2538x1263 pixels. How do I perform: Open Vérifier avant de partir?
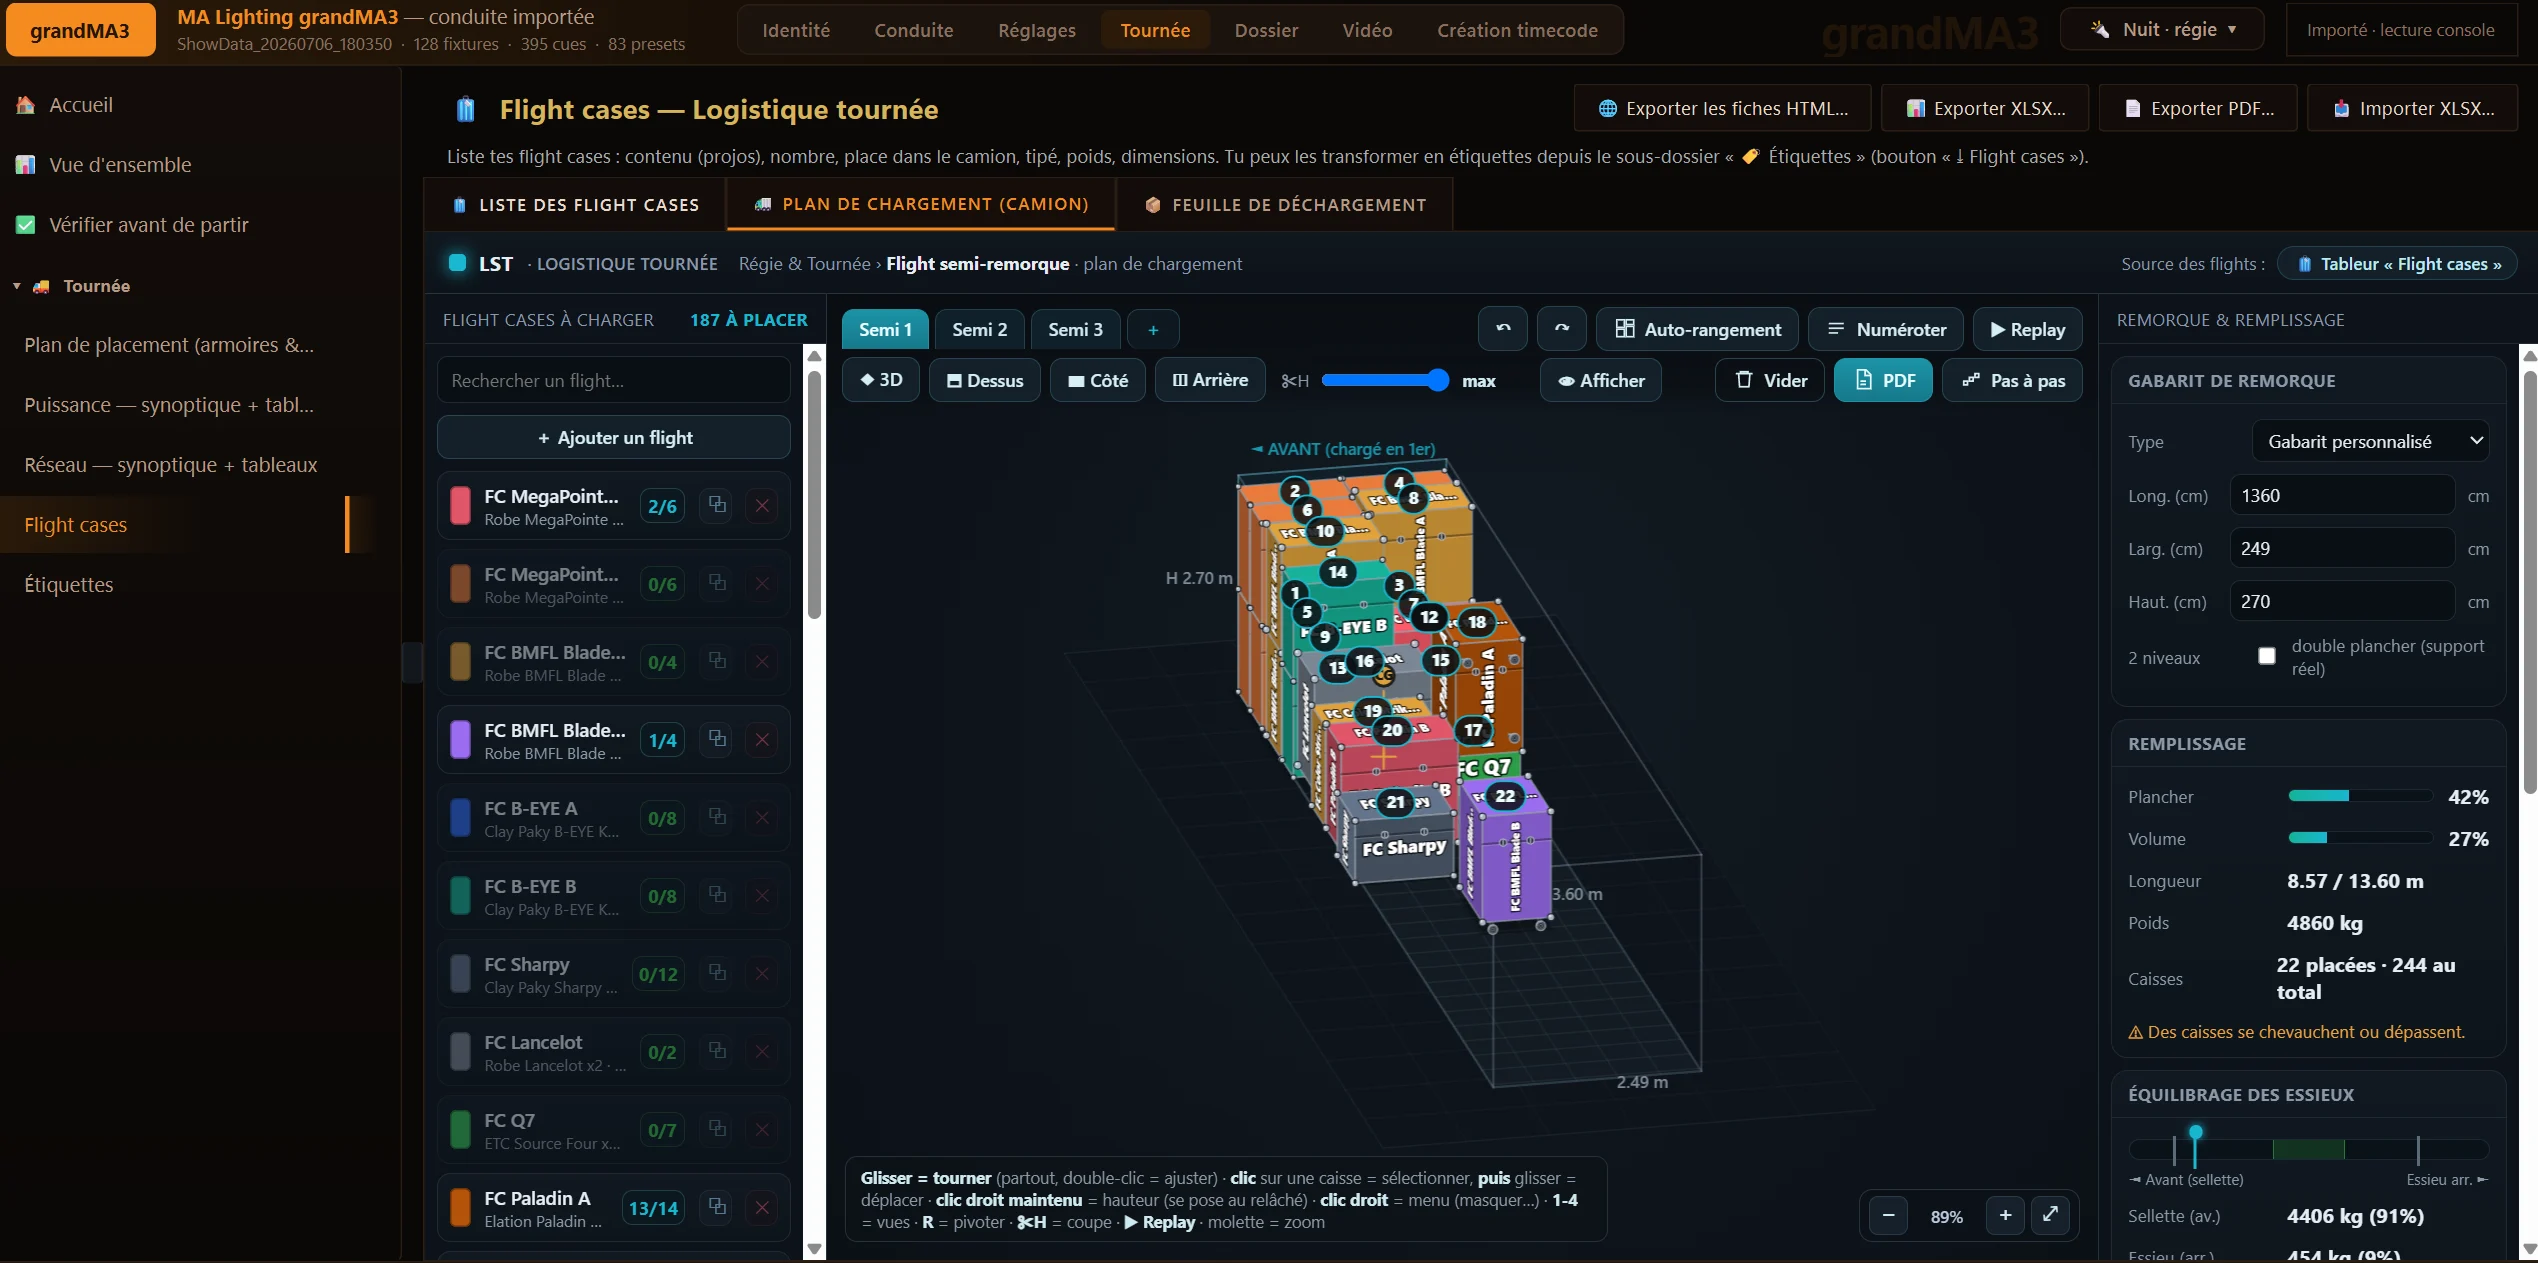coord(149,225)
